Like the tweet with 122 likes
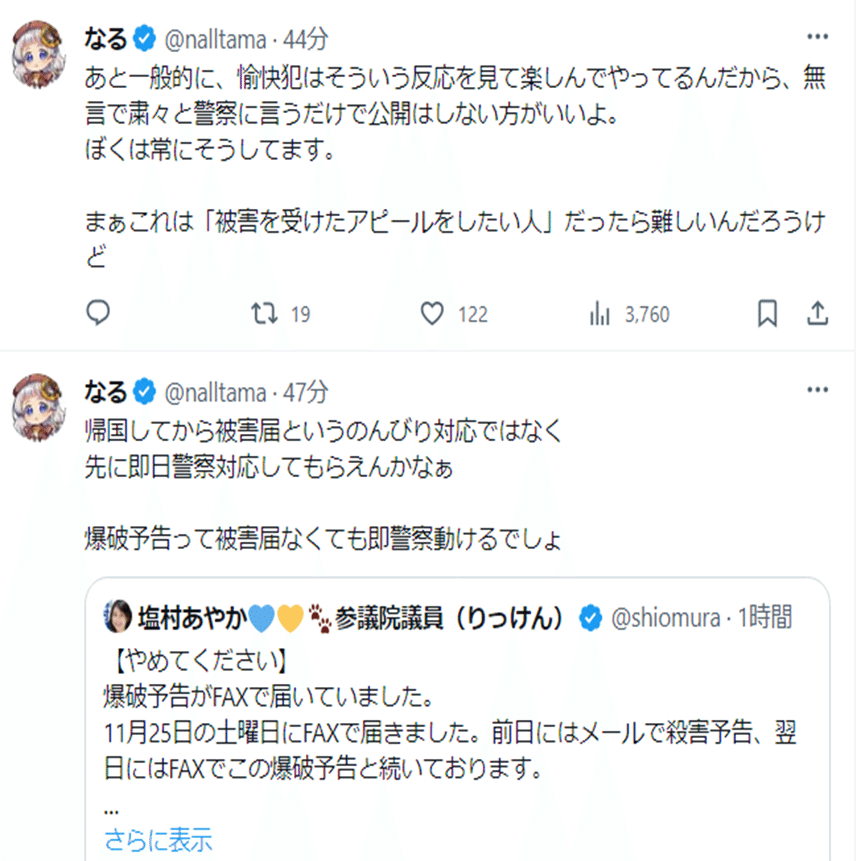Image resolution: width=861 pixels, height=861 pixels. [432, 314]
